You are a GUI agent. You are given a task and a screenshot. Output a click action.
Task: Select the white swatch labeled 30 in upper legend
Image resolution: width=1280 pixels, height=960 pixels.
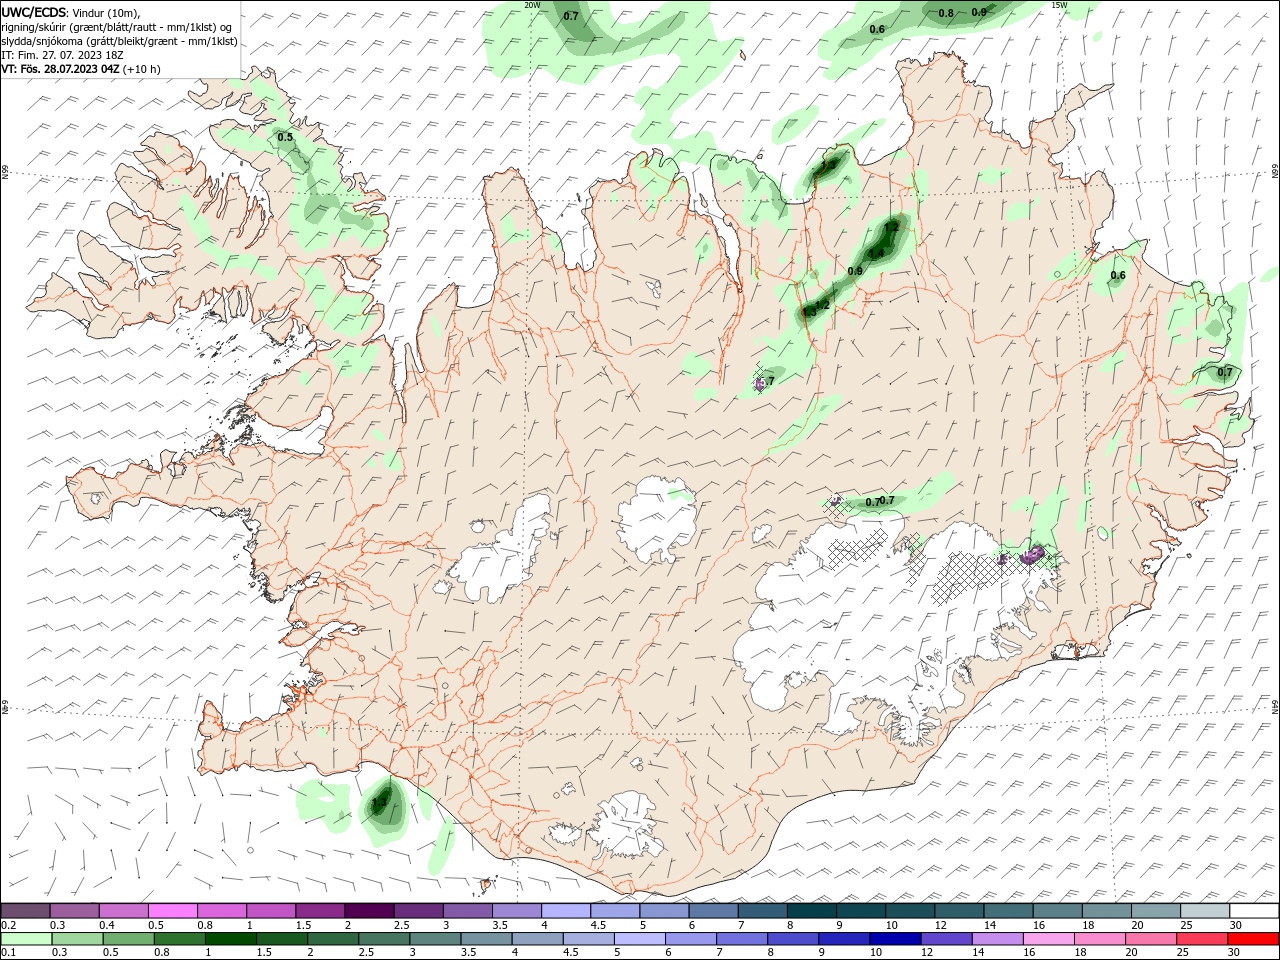pyautogui.click(x=1254, y=911)
